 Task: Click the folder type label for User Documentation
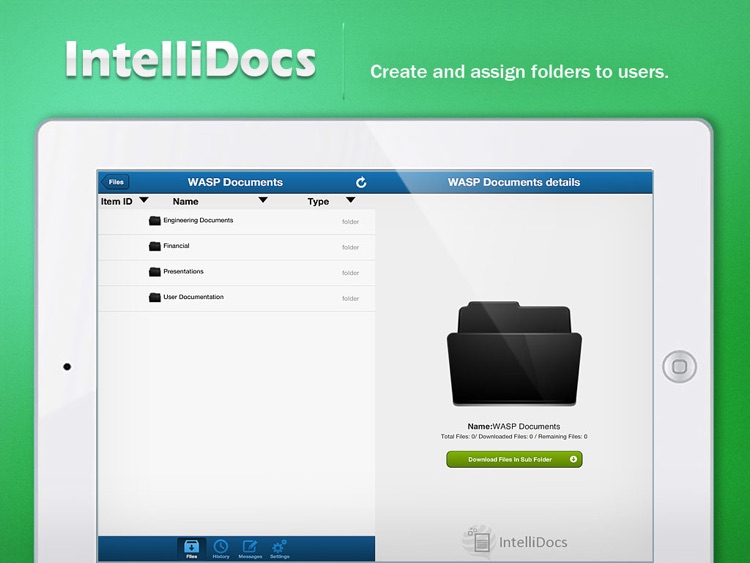click(x=350, y=298)
